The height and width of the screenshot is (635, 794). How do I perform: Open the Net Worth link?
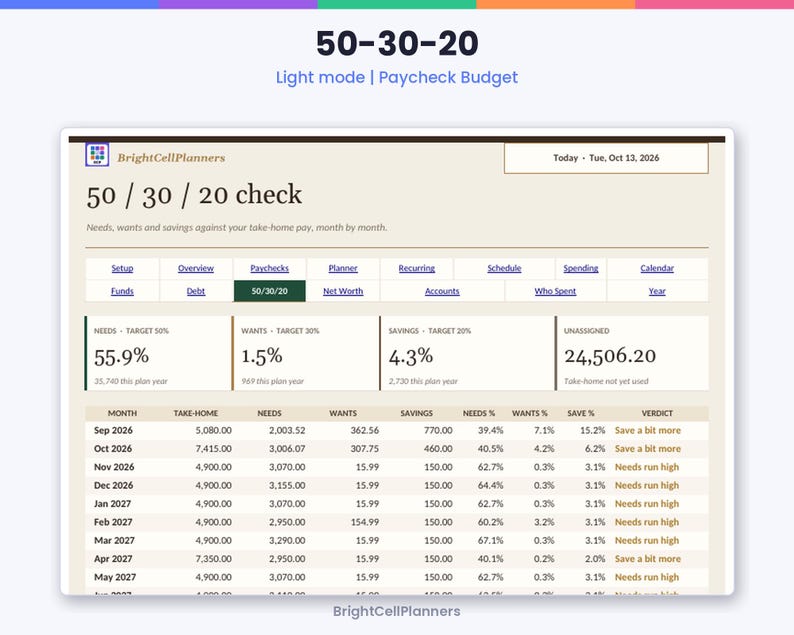343,291
